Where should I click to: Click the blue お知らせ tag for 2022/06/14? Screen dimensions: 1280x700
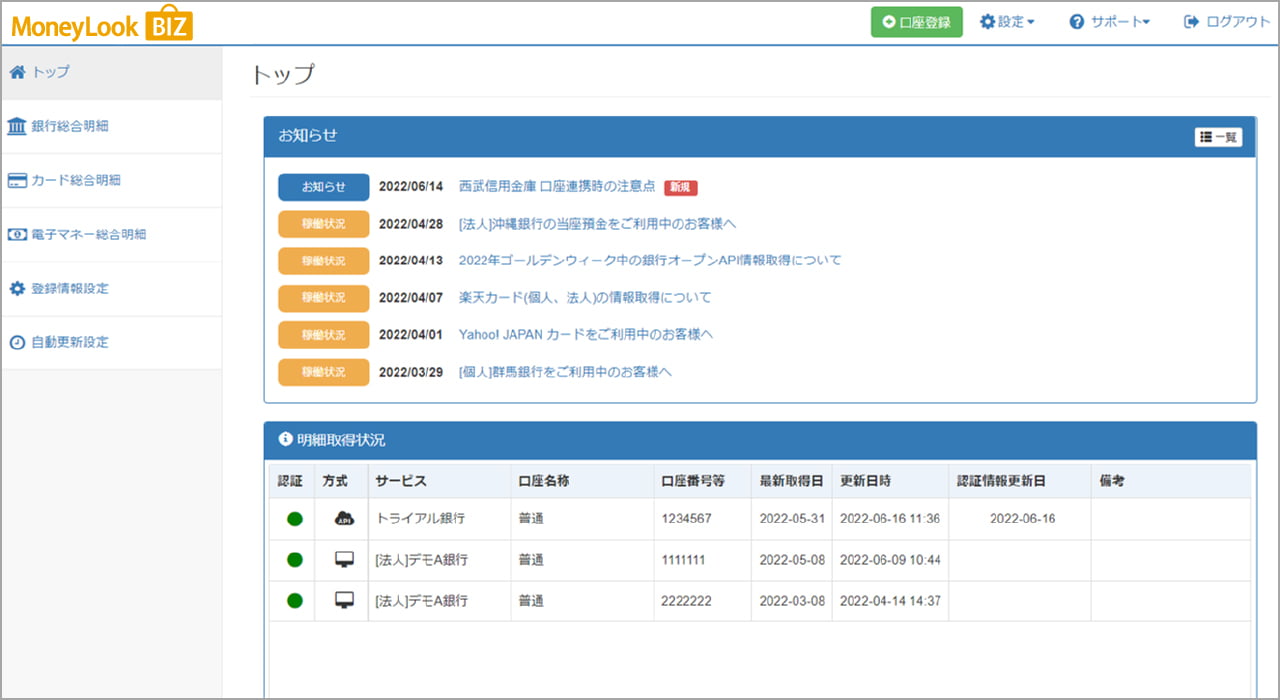[x=323, y=186]
